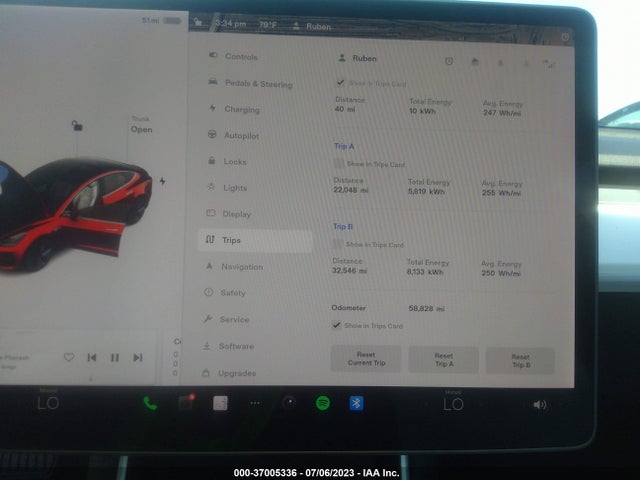Tap passenger side LO temperature control
The width and height of the screenshot is (640, 480).
coord(453,403)
